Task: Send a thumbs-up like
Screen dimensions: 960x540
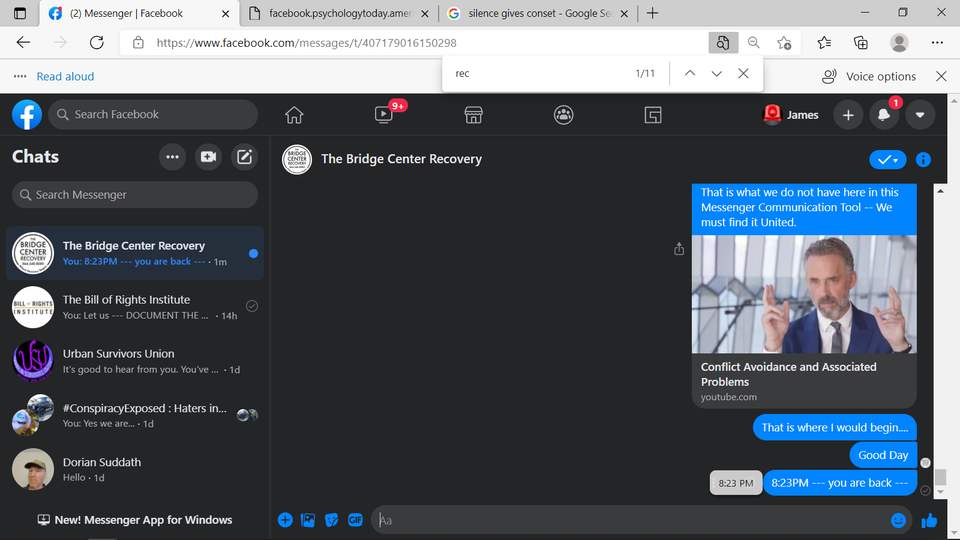Action: (929, 520)
